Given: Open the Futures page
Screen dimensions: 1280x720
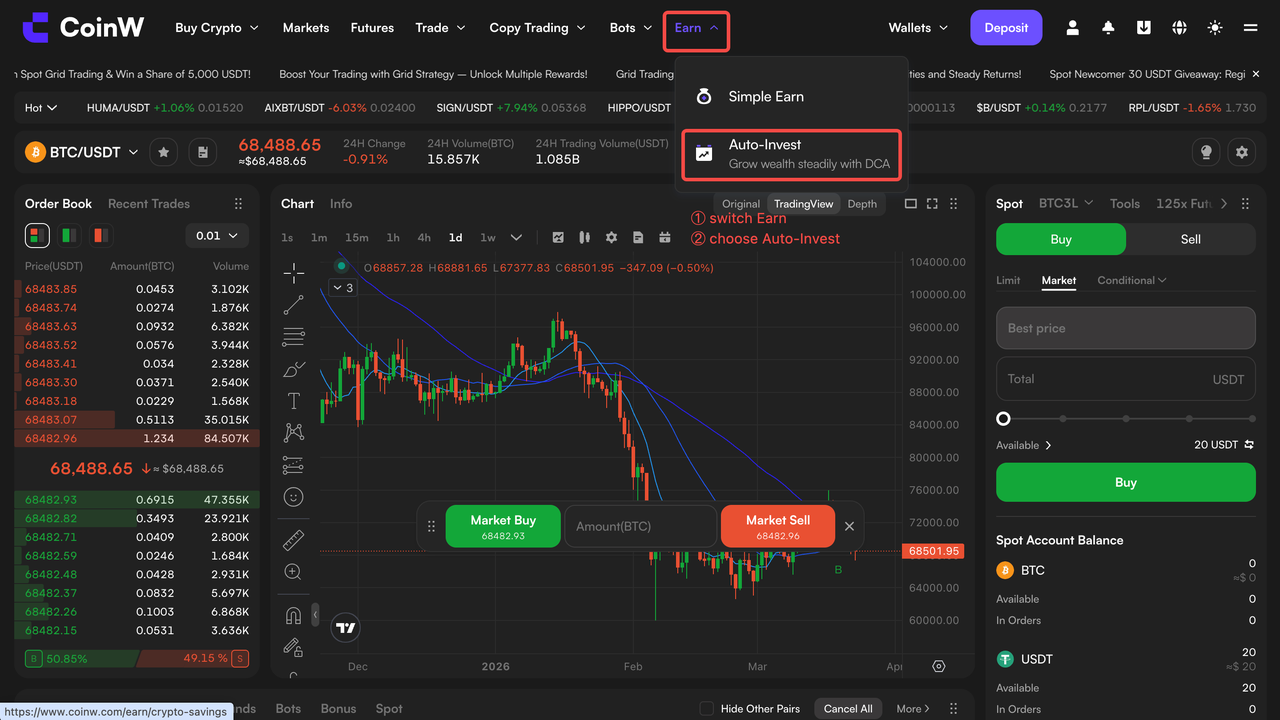Looking at the screenshot, I should 372,28.
